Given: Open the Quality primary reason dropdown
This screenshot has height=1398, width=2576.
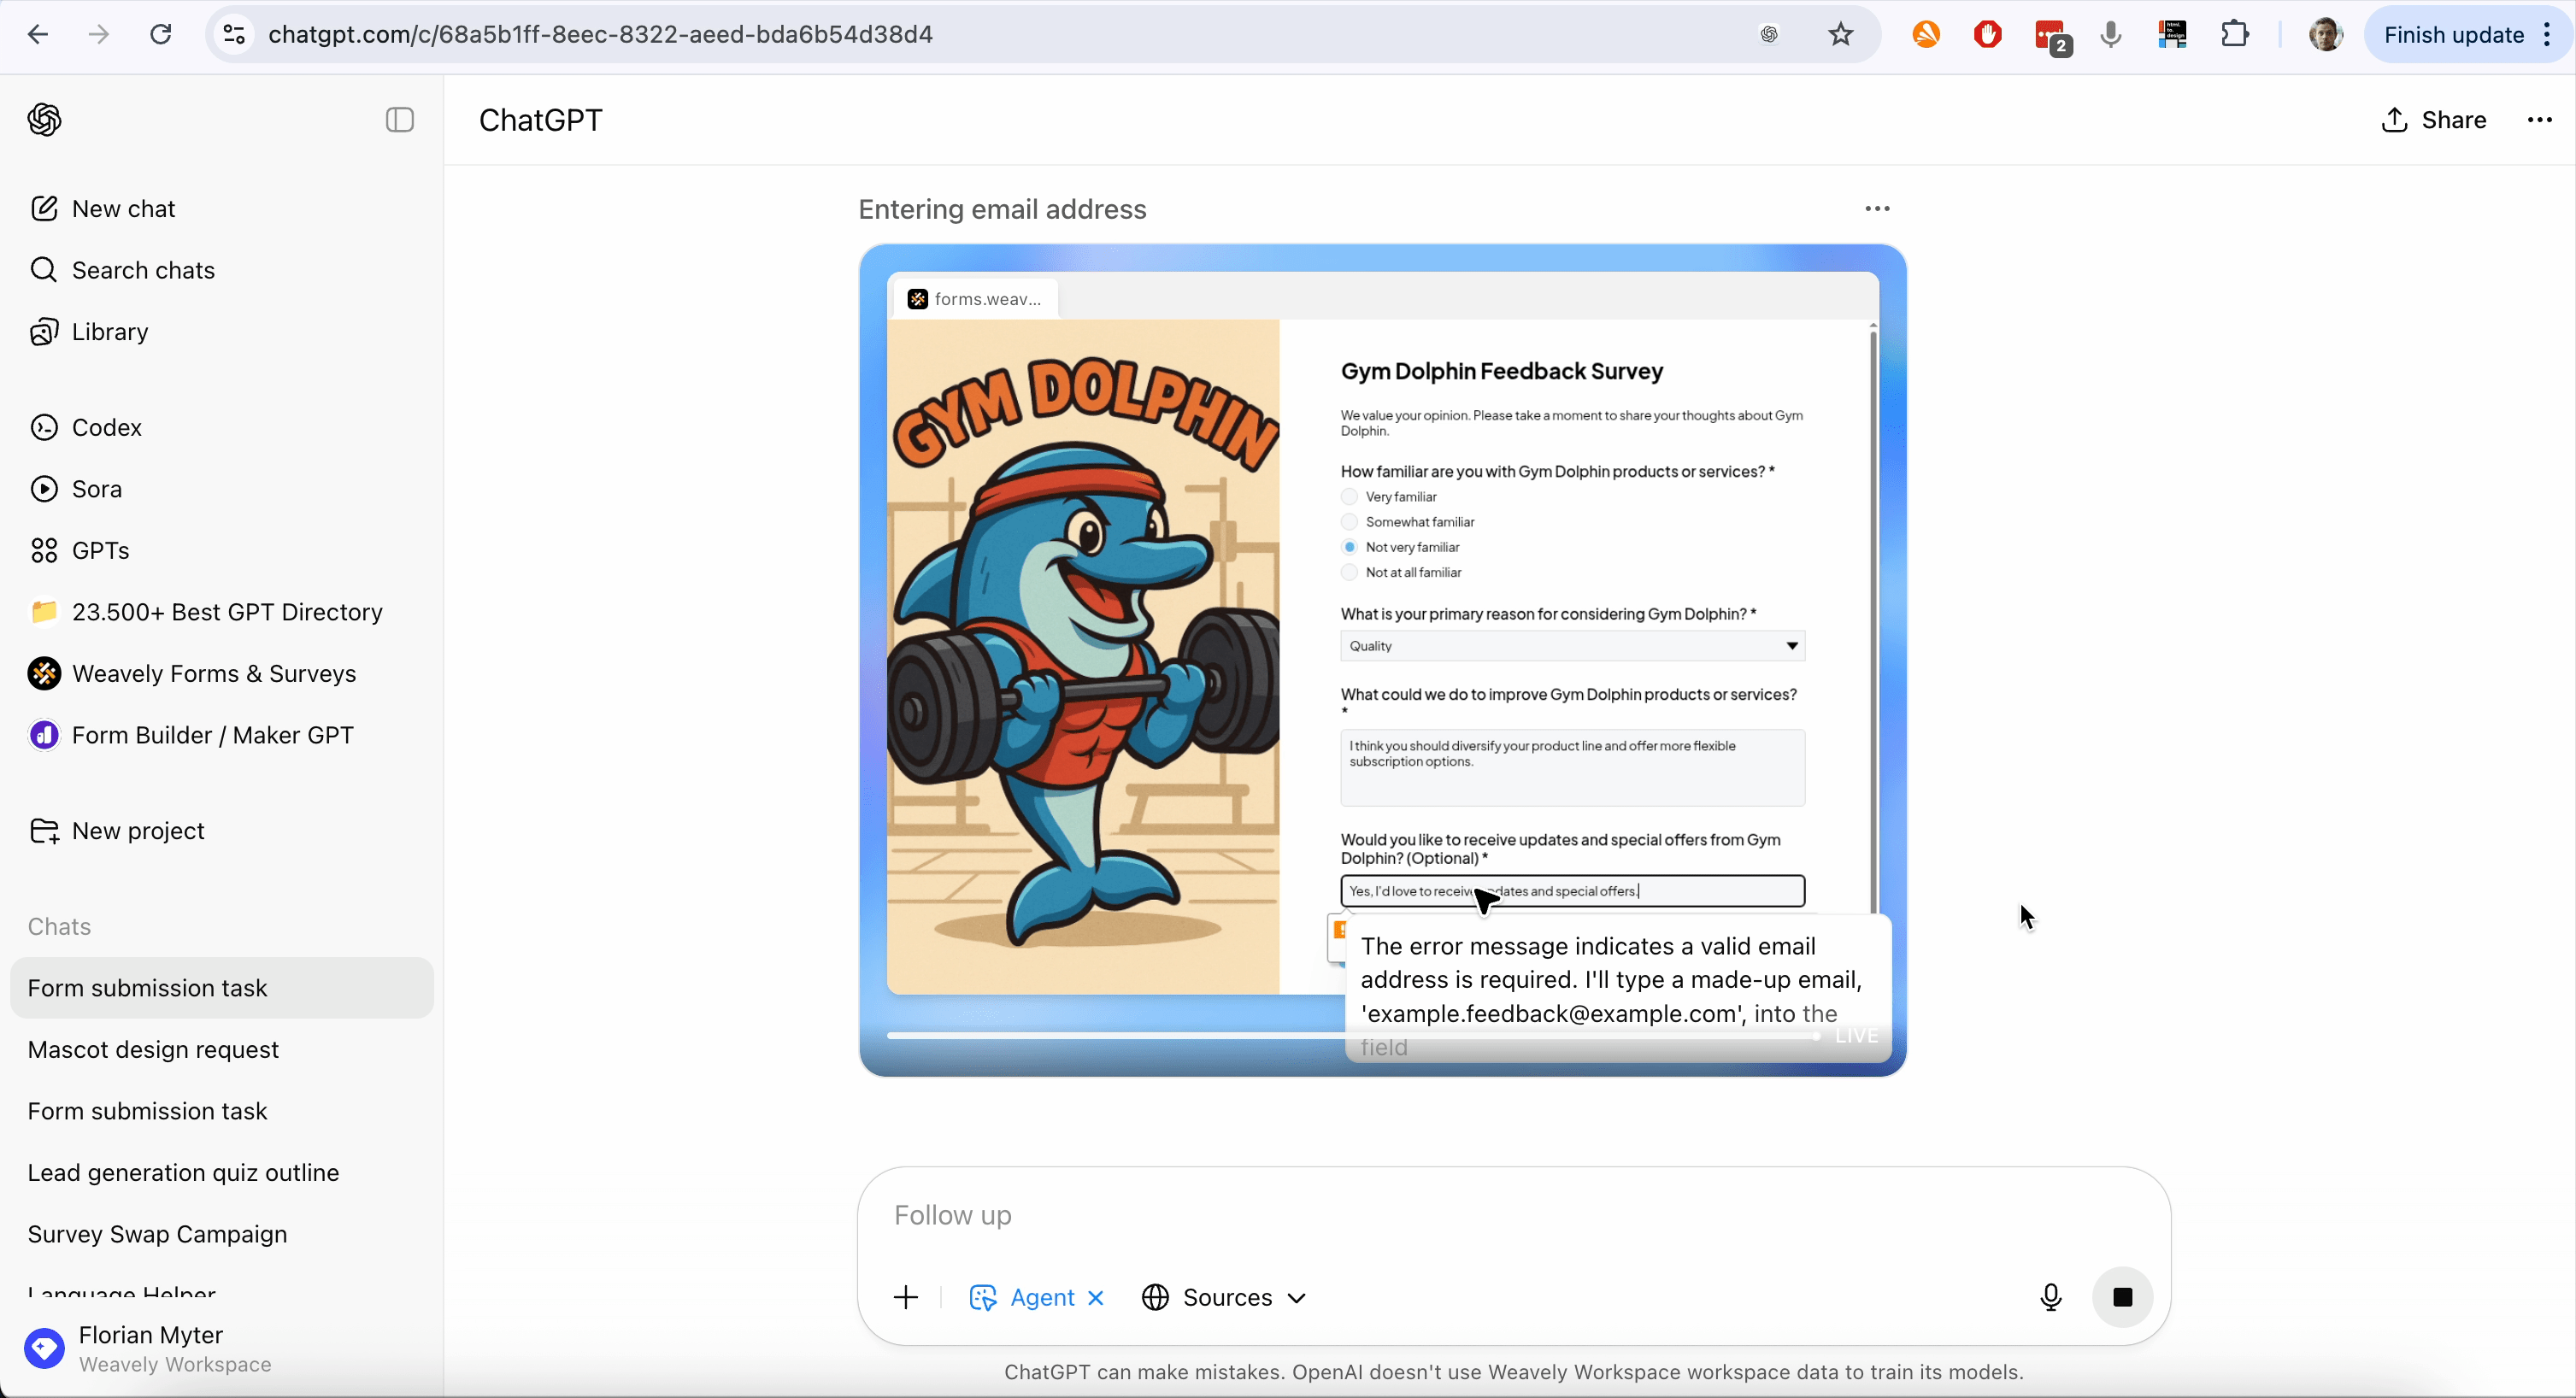Looking at the screenshot, I should pyautogui.click(x=1572, y=646).
